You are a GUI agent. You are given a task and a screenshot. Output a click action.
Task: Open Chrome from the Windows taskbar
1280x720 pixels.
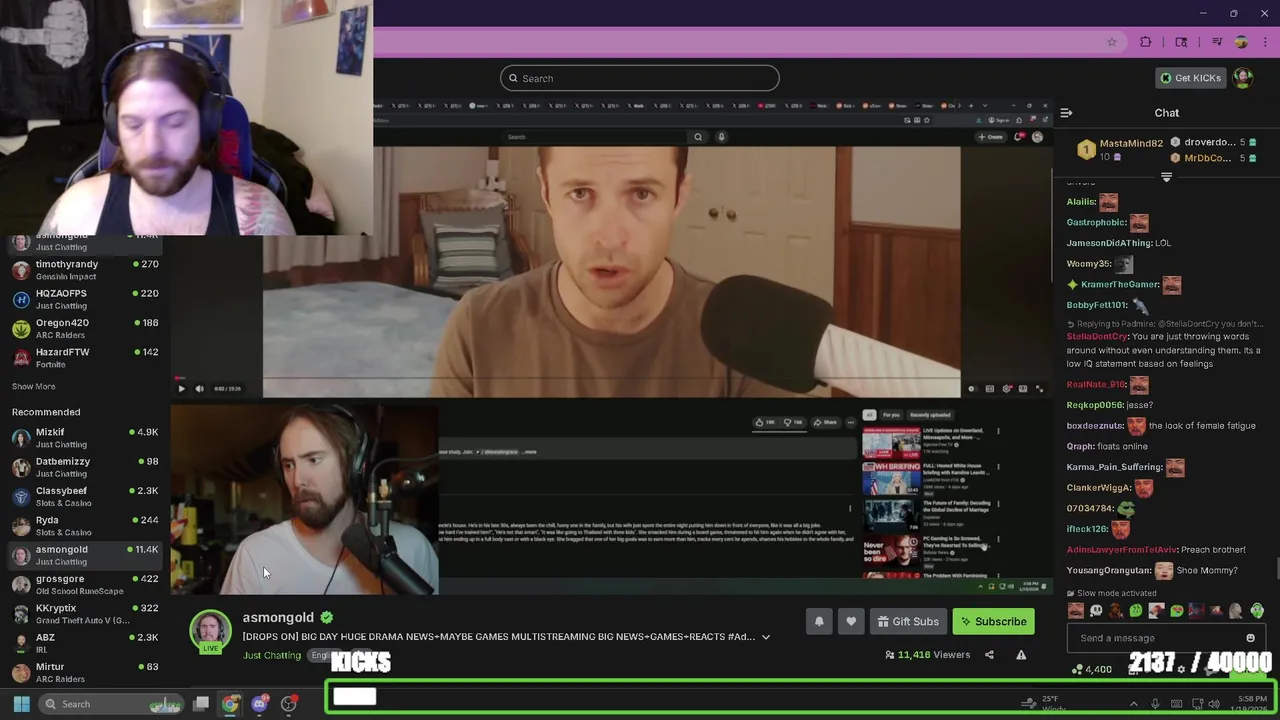tap(230, 704)
